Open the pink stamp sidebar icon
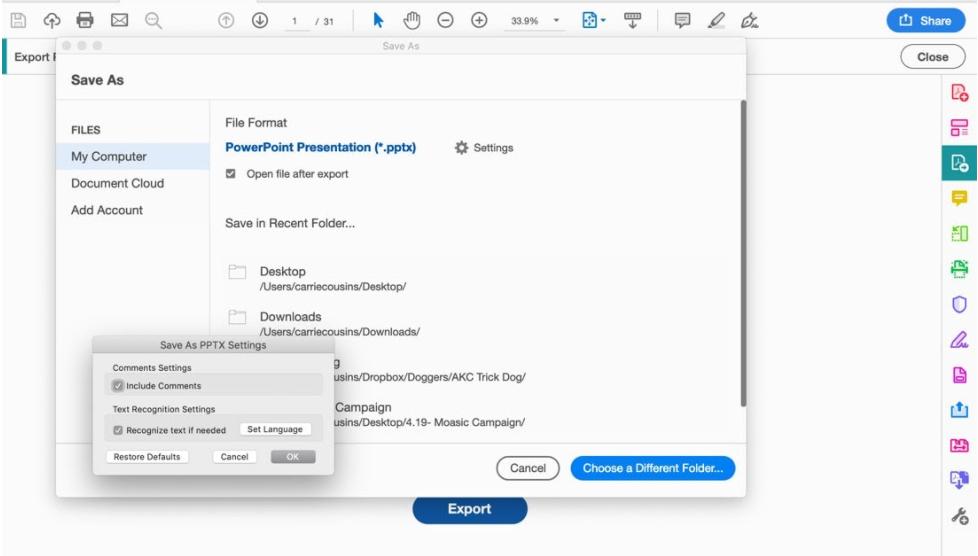This screenshot has height=556, width=978. (959, 445)
